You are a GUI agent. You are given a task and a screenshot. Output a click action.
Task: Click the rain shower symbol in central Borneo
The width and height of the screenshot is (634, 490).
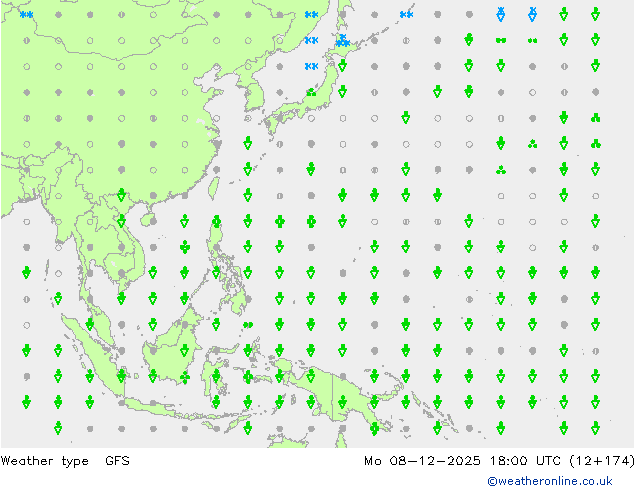click(x=185, y=351)
